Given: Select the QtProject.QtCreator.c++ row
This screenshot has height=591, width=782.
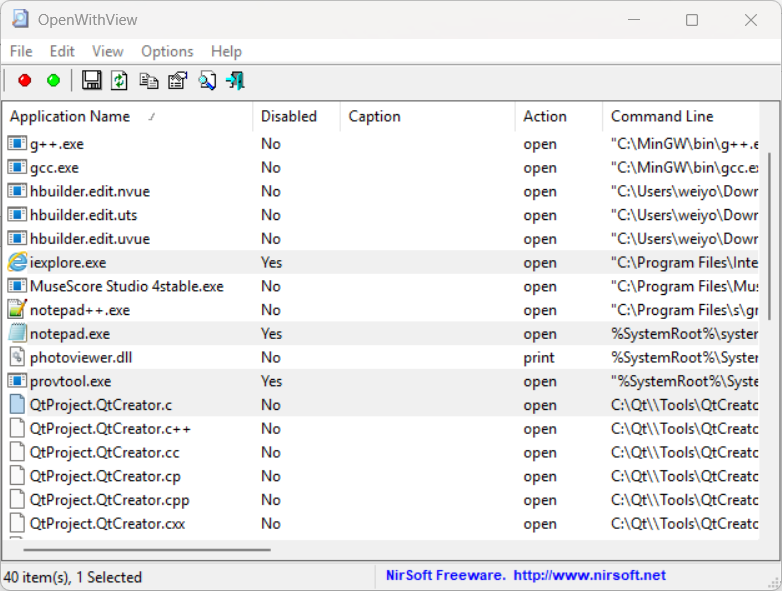Looking at the screenshot, I should point(383,428).
